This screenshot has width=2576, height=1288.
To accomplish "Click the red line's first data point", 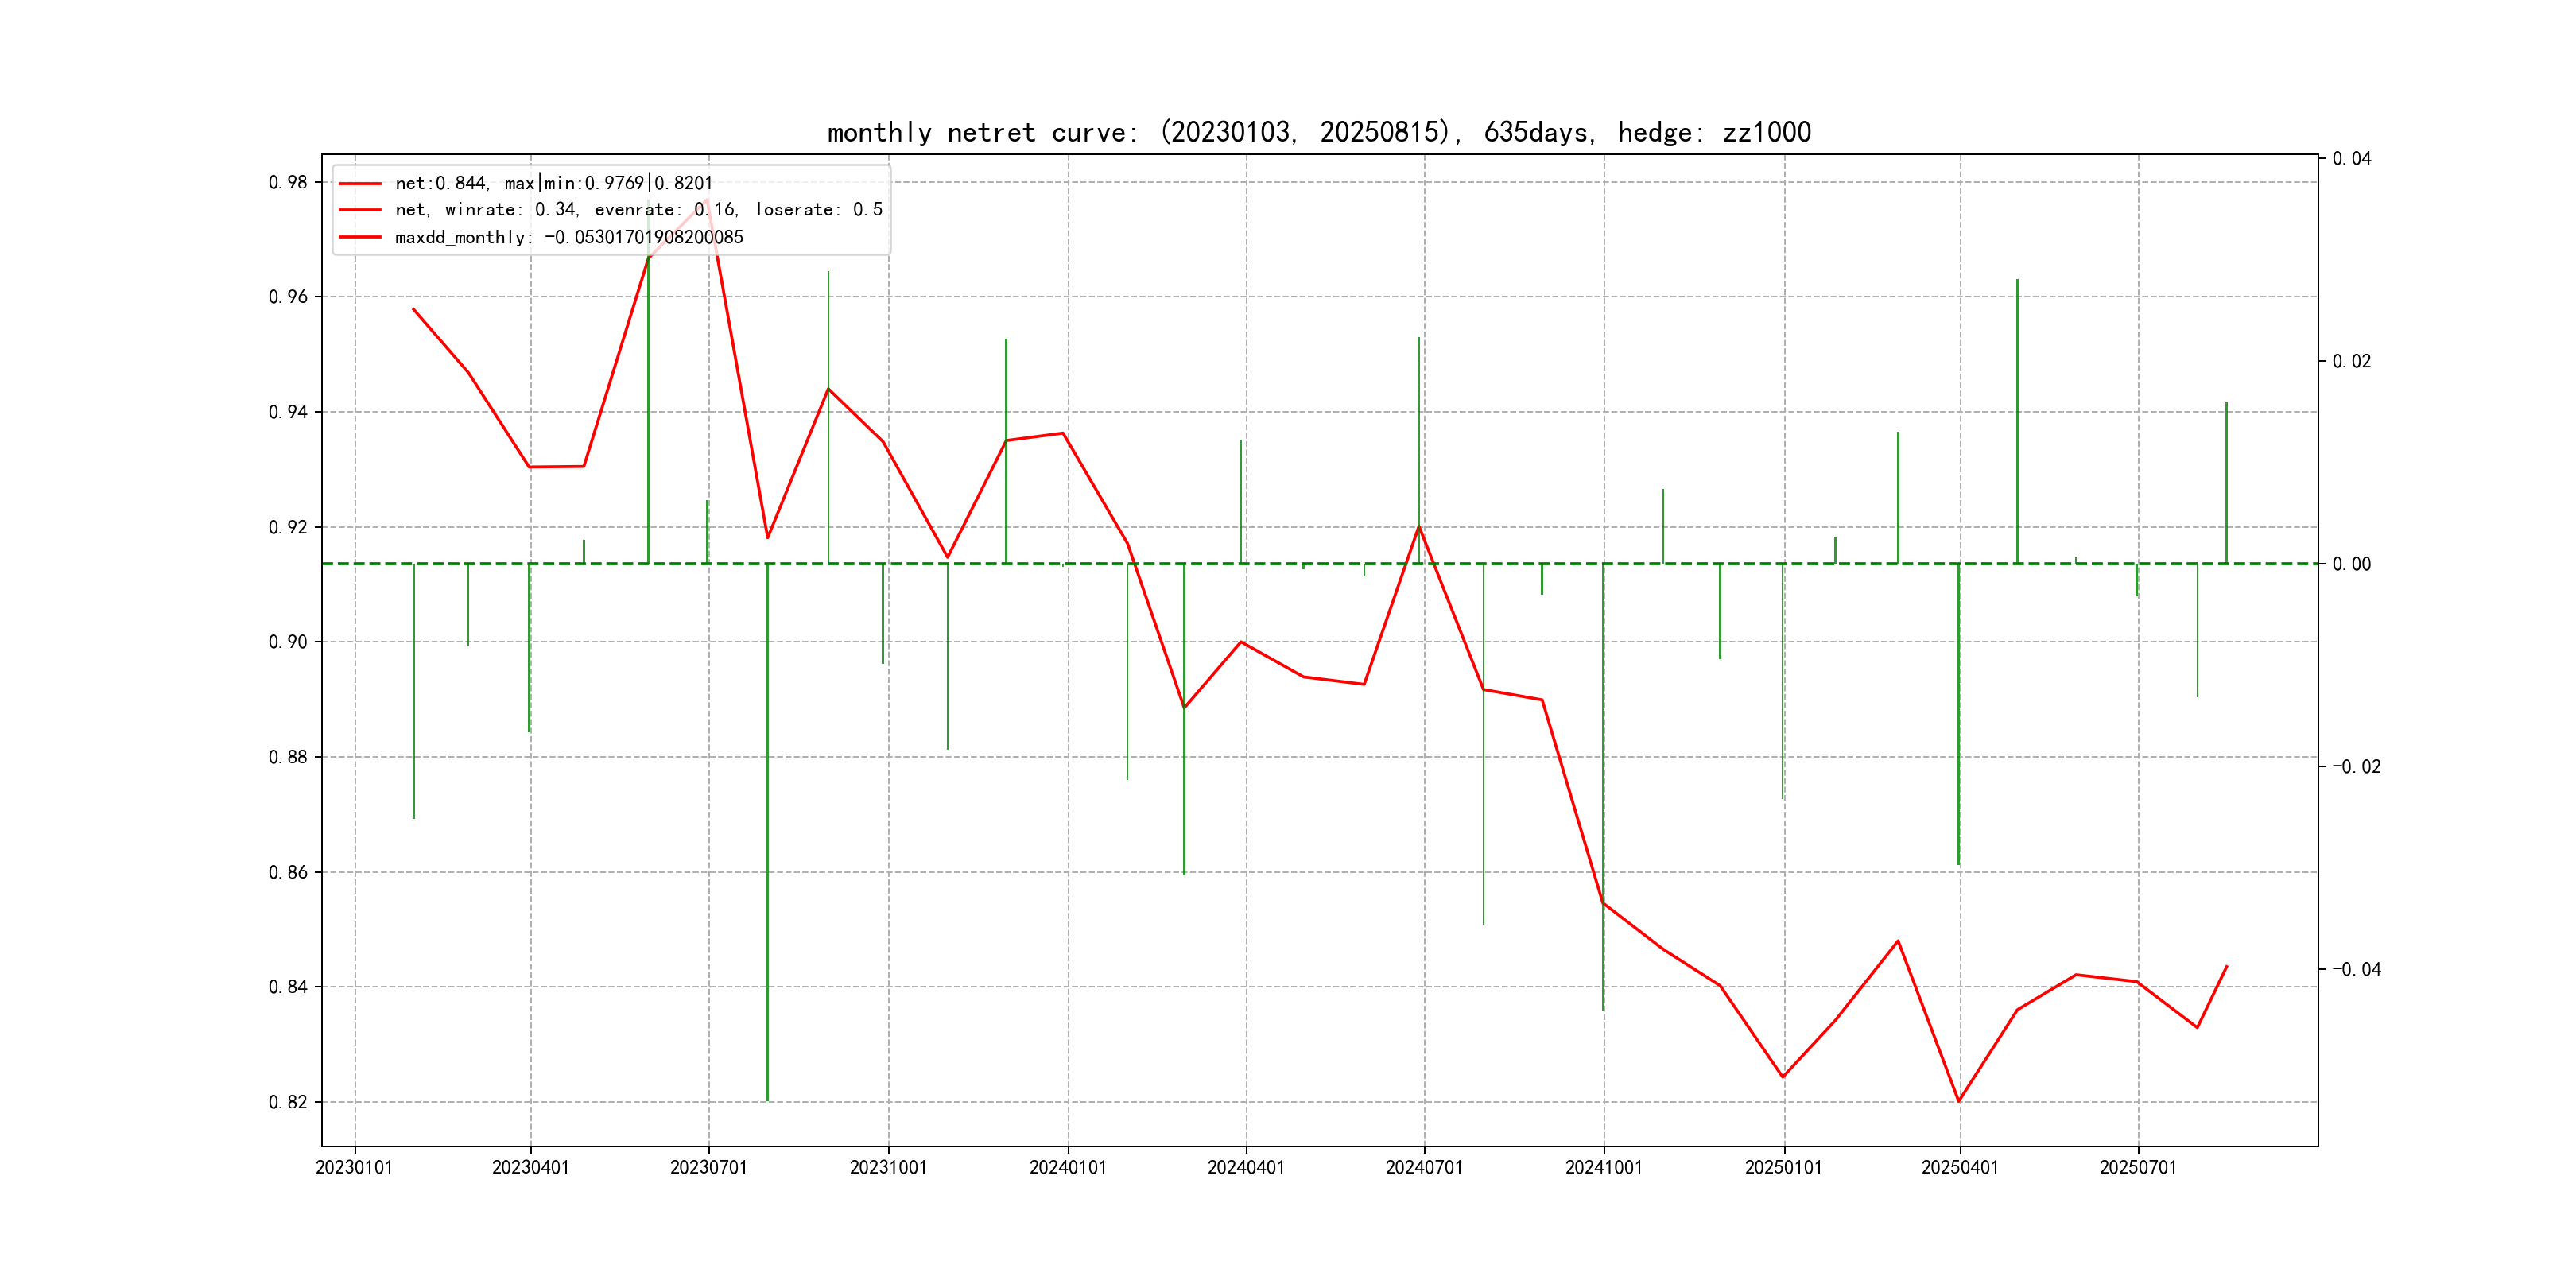I will coord(414,310).
